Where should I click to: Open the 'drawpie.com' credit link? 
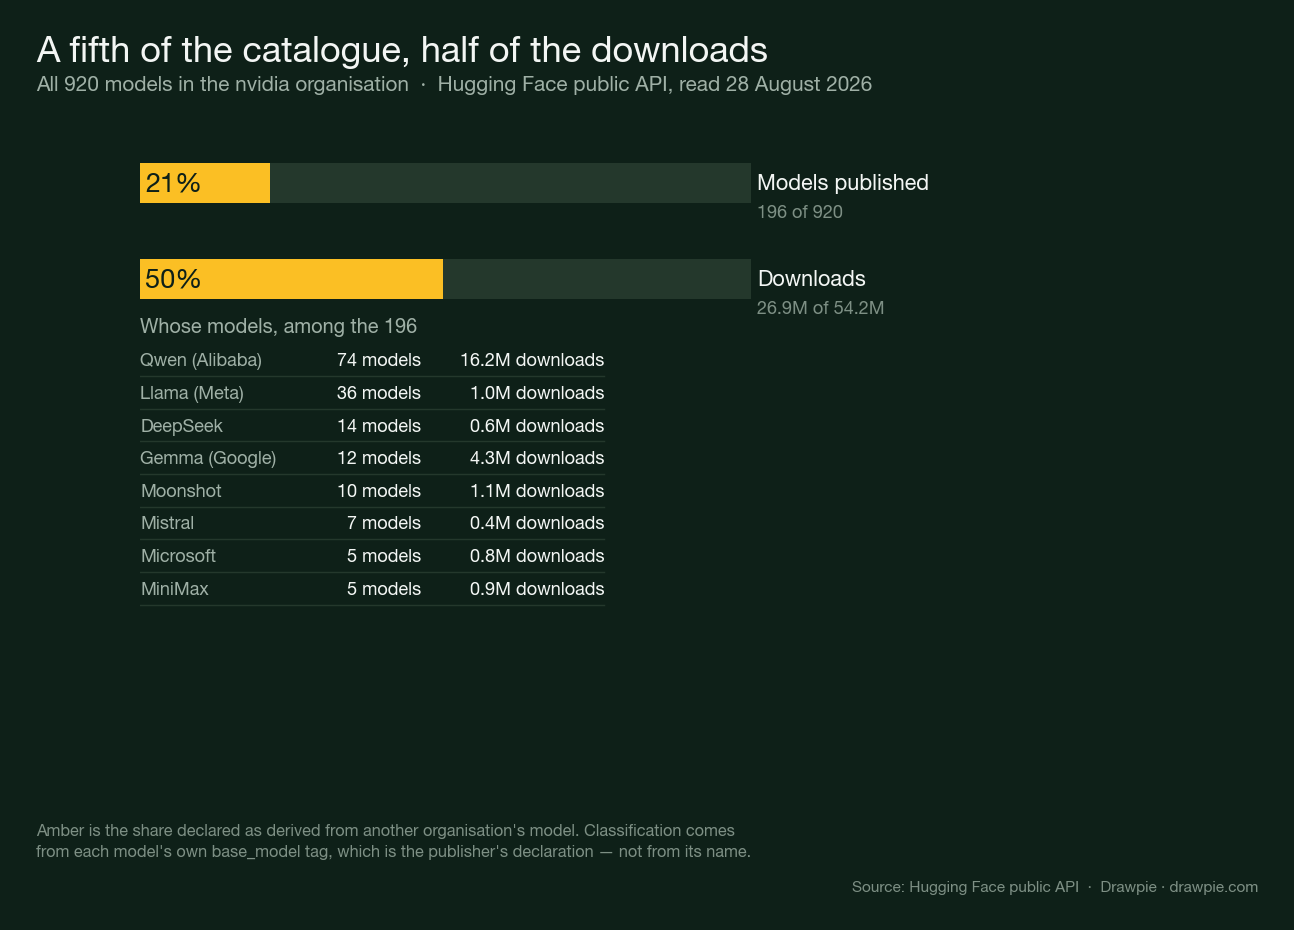click(1214, 887)
